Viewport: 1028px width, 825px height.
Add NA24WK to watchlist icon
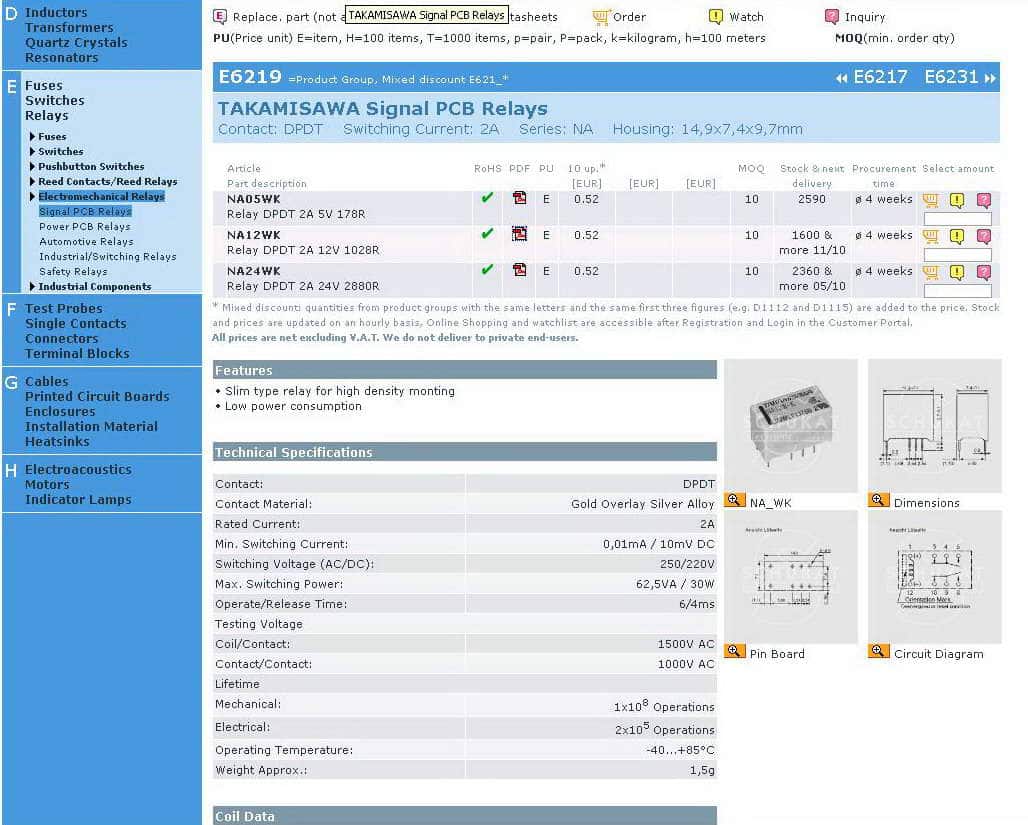pos(957,272)
